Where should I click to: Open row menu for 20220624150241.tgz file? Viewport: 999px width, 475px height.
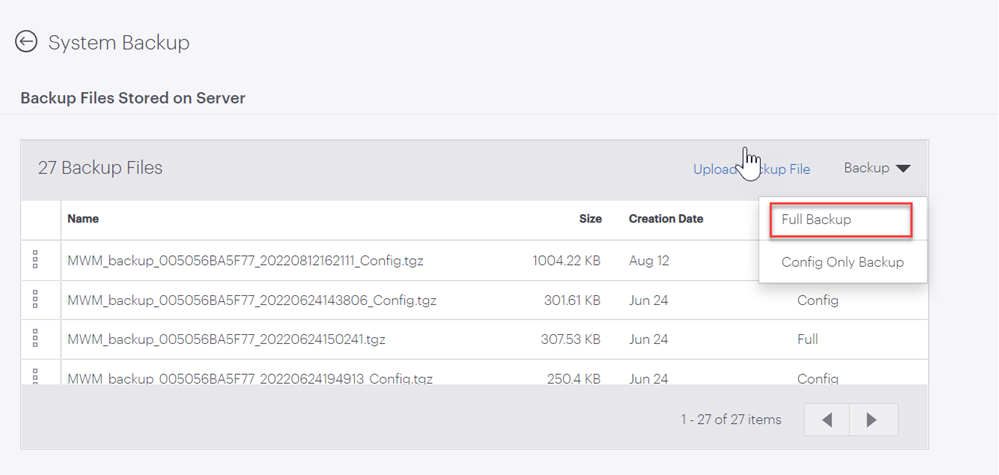click(x=35, y=339)
